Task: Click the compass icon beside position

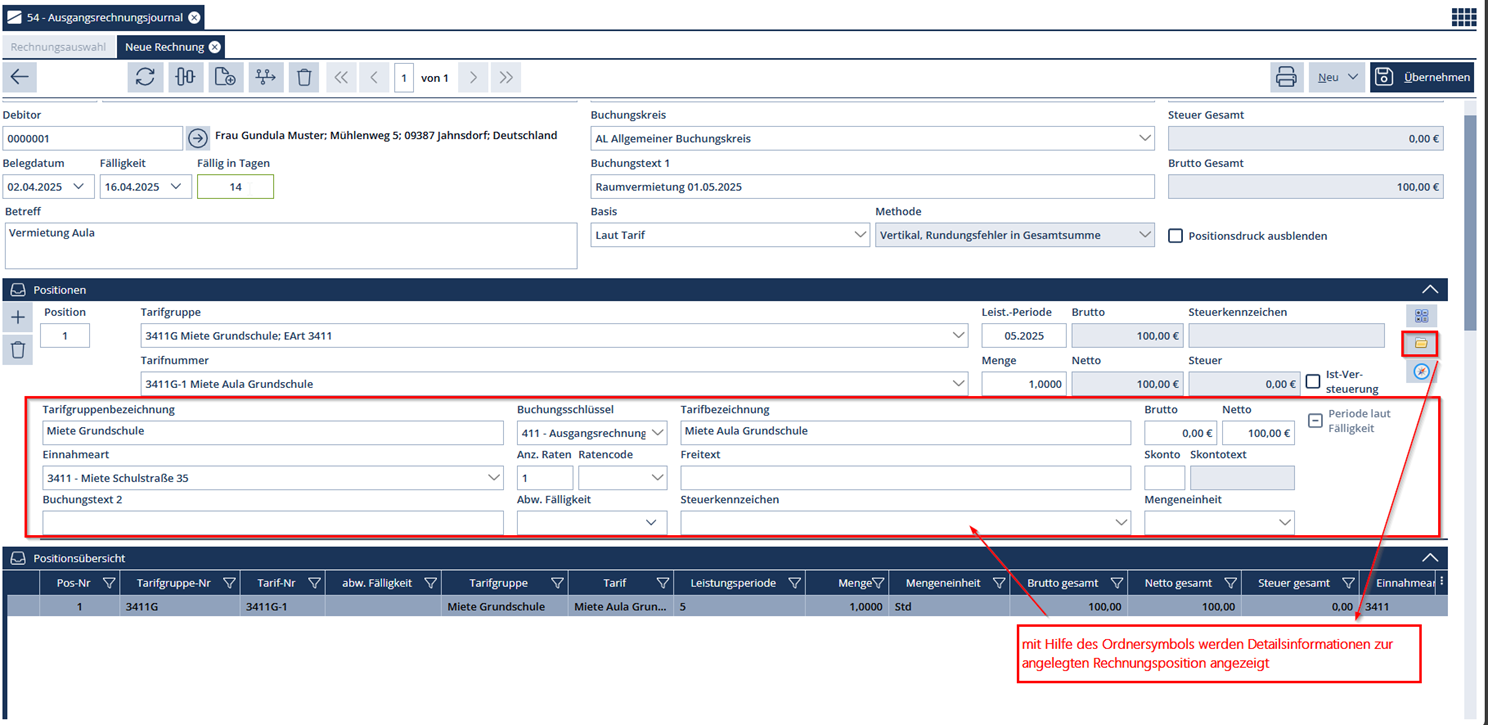Action: click(1421, 372)
